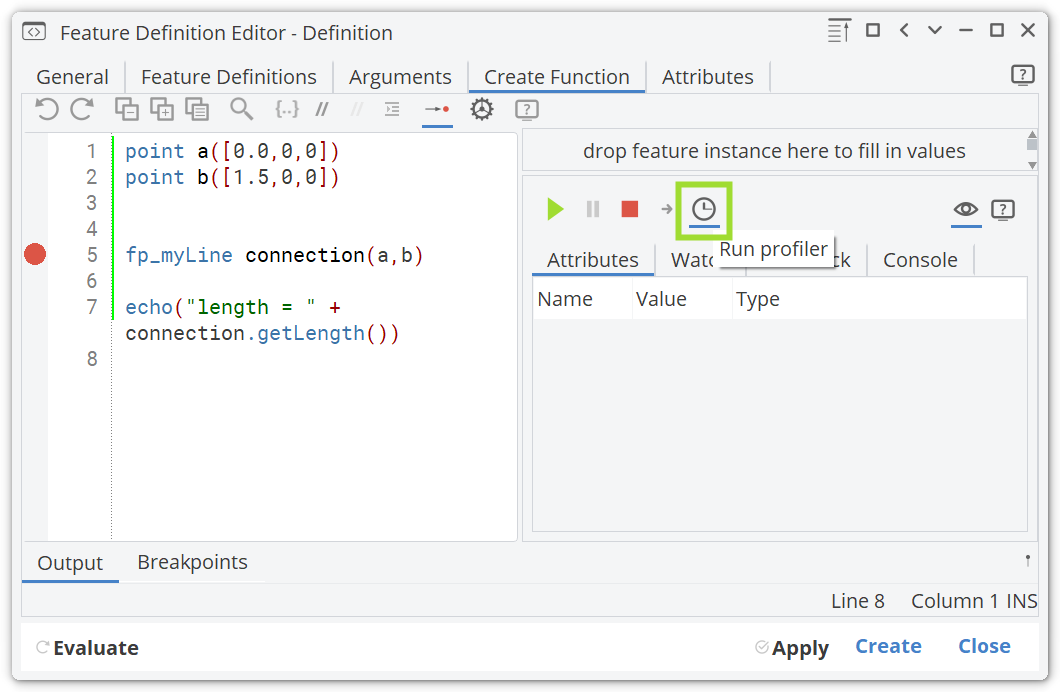Click the greyed-out uncomment icon
The width and height of the screenshot is (1060, 692).
(x=357, y=109)
